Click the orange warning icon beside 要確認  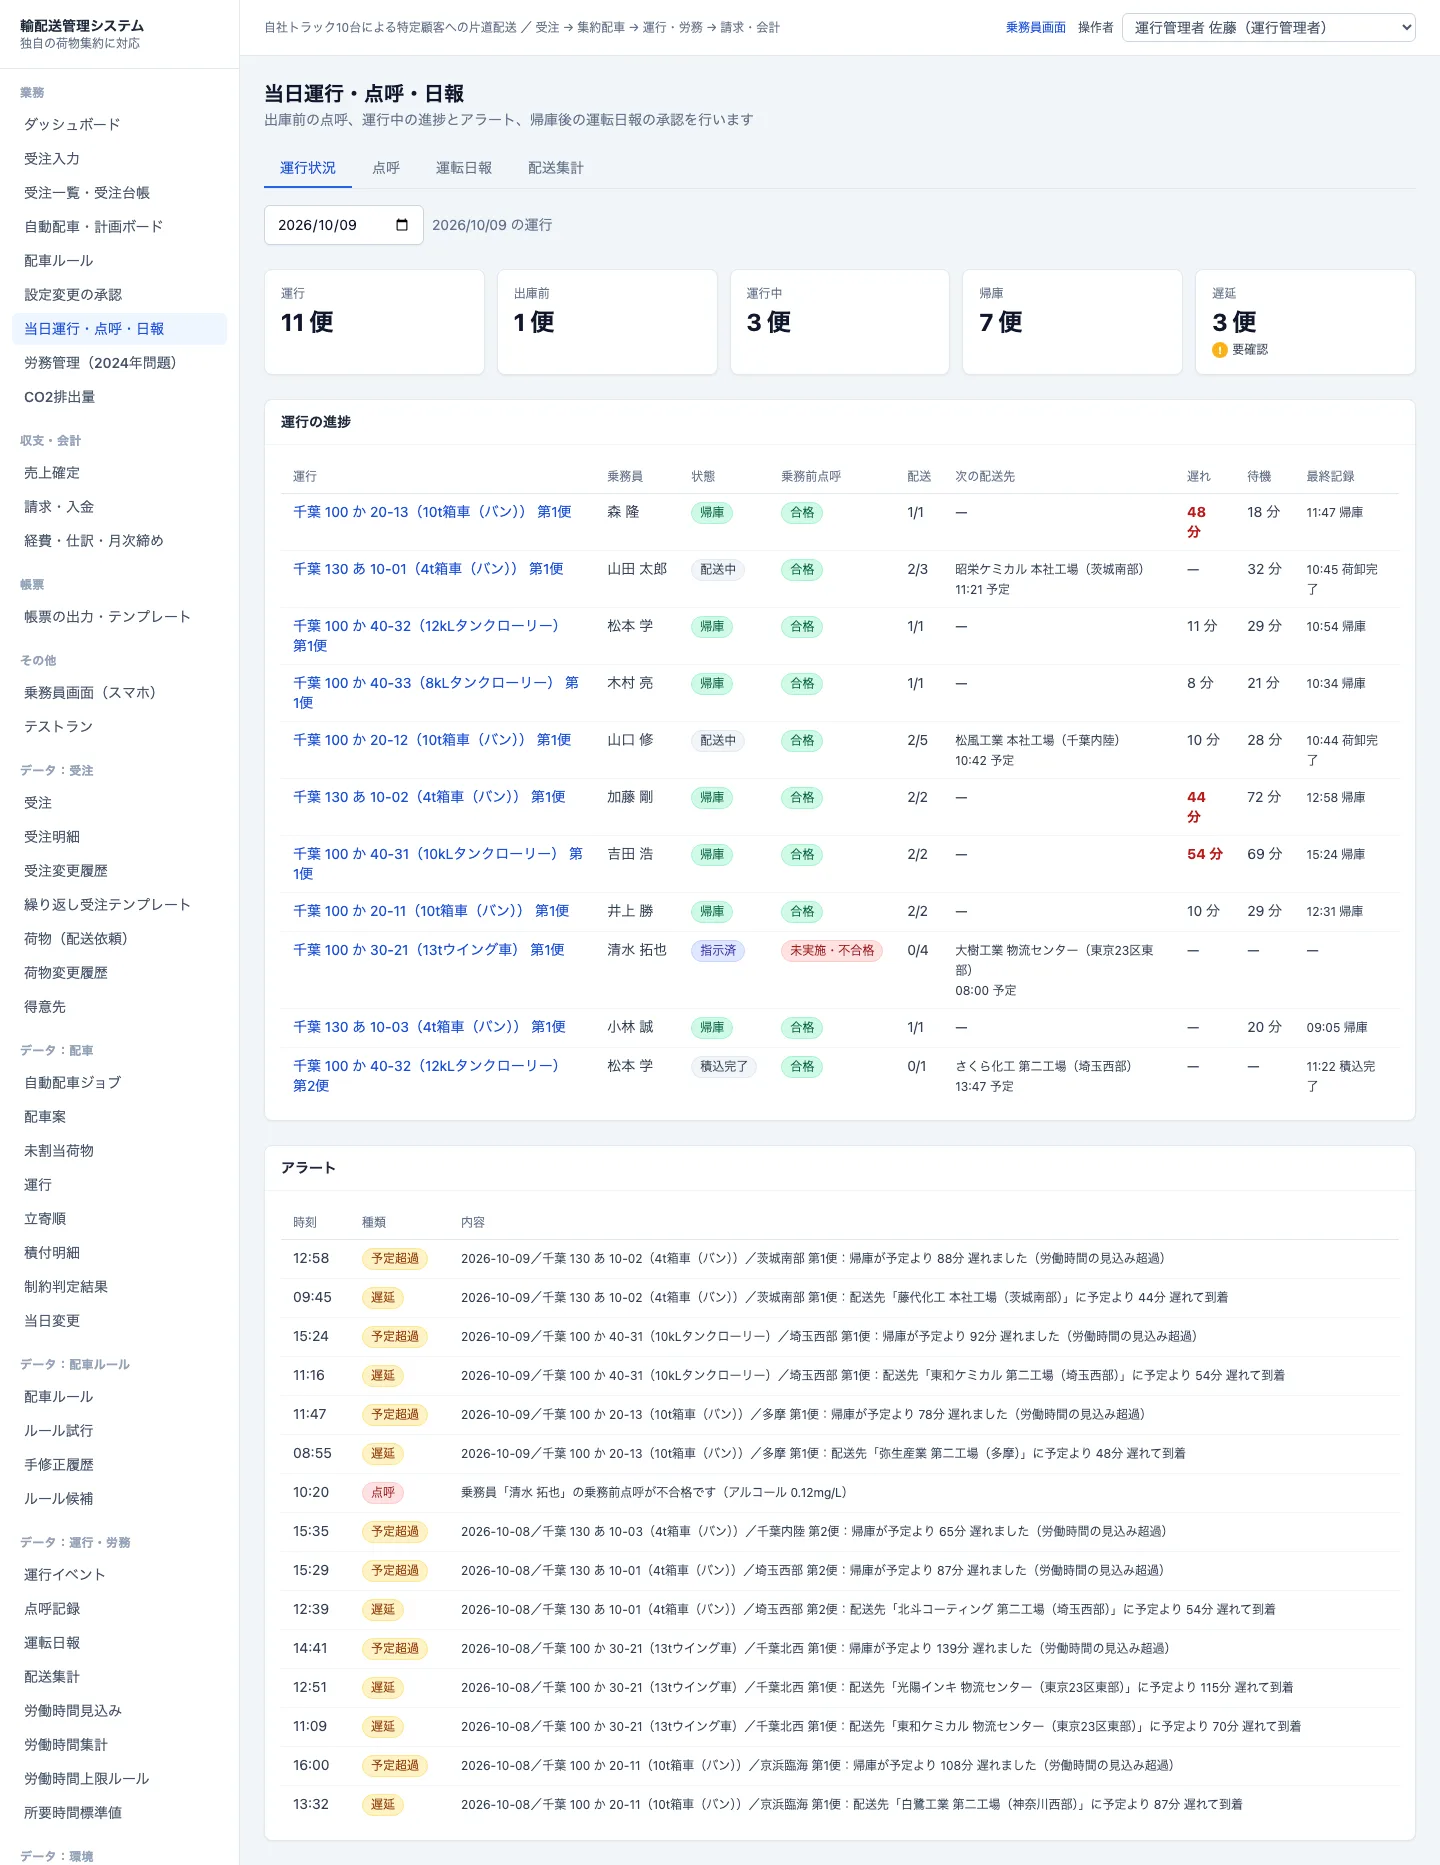[x=1219, y=350]
